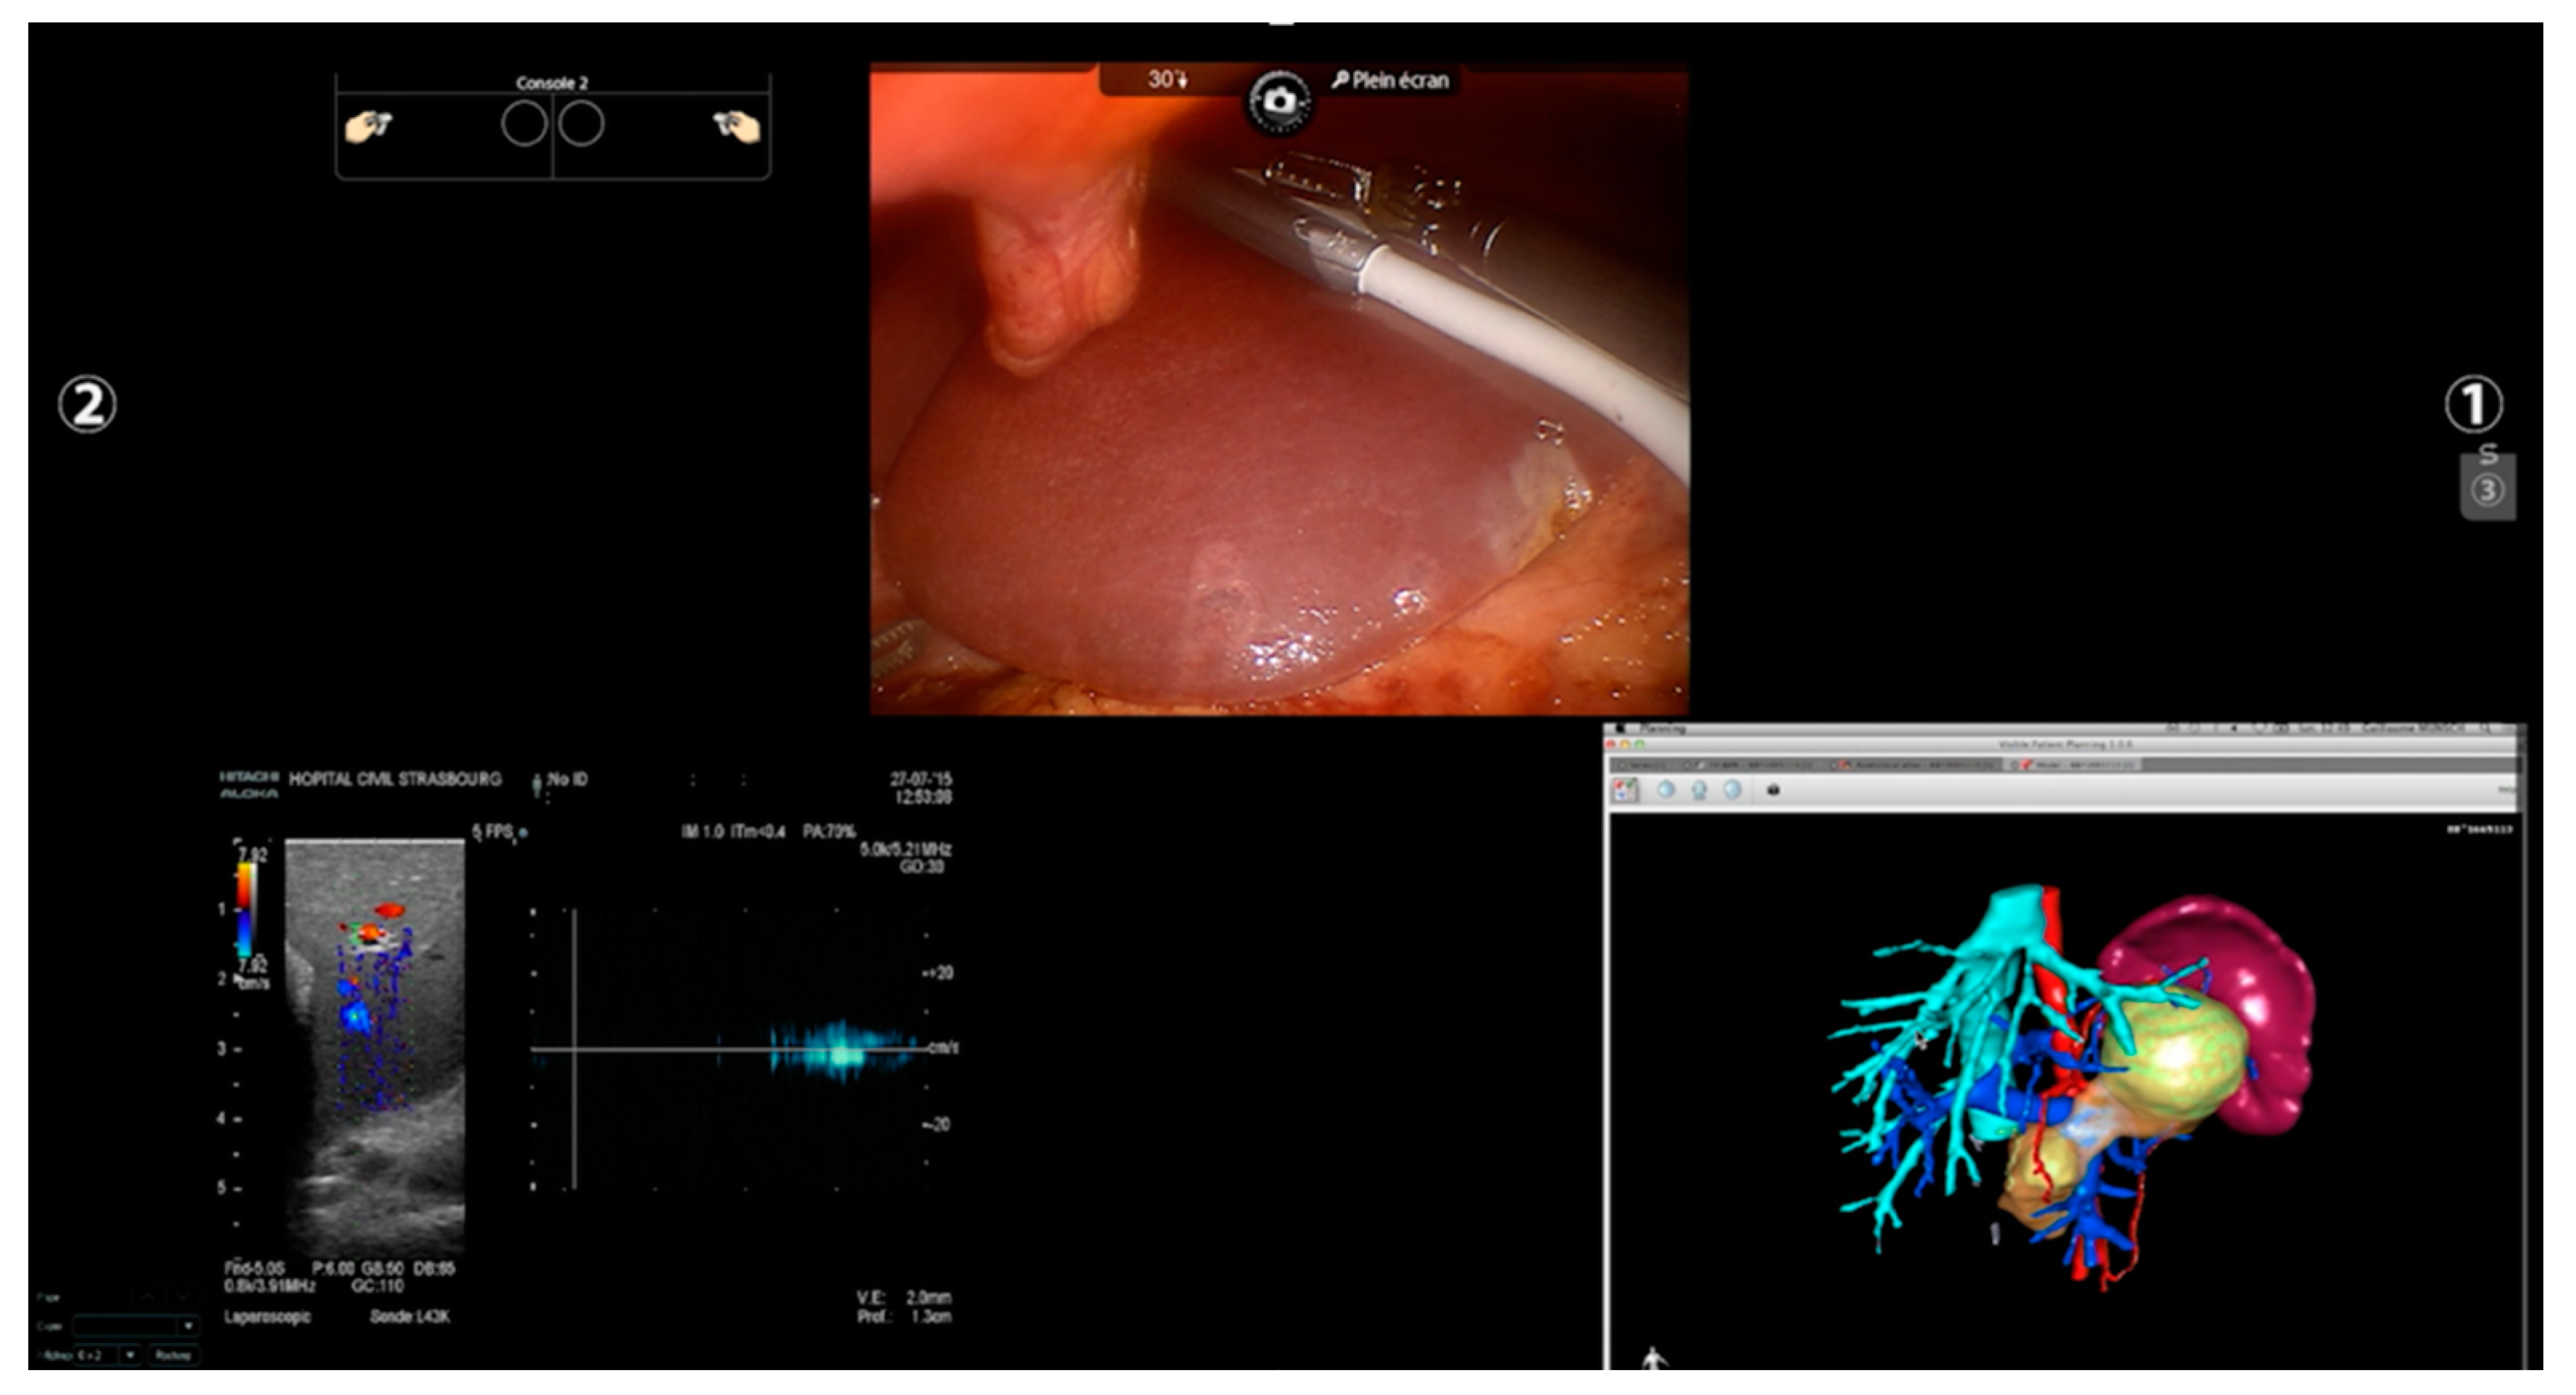Click the Plein écran fullscreen button

click(1391, 80)
